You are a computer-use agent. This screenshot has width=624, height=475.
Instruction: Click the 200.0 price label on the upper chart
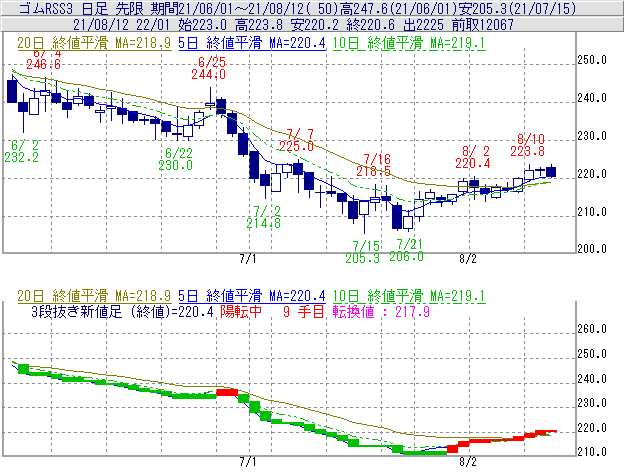click(x=592, y=249)
